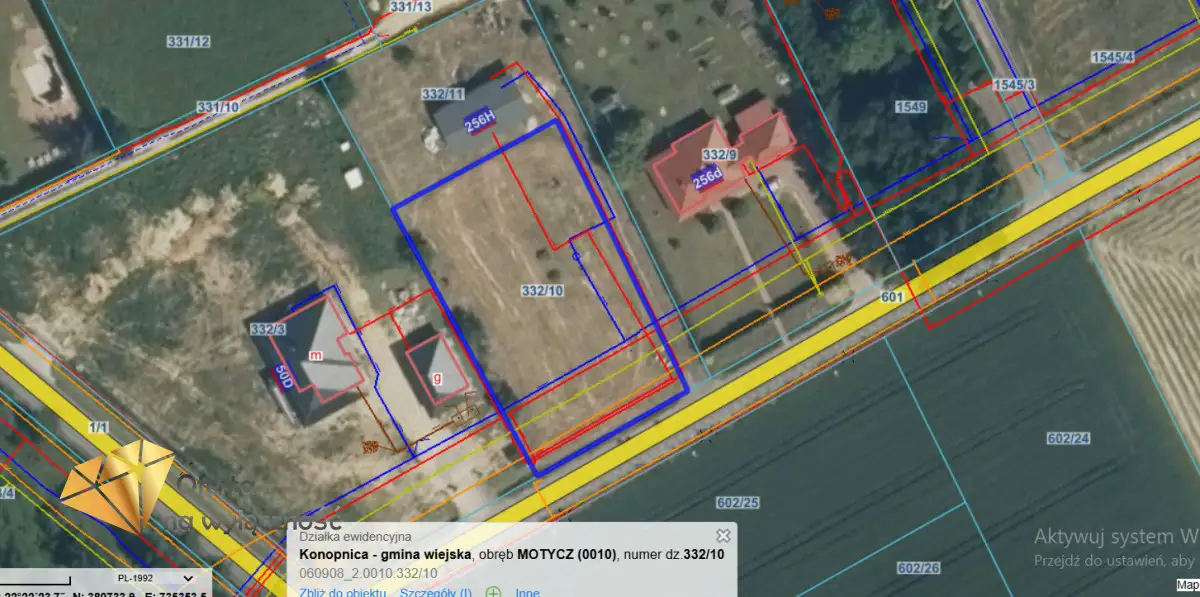Select parcel label 1549
This screenshot has height=597, width=1200.
pyautogui.click(x=911, y=106)
